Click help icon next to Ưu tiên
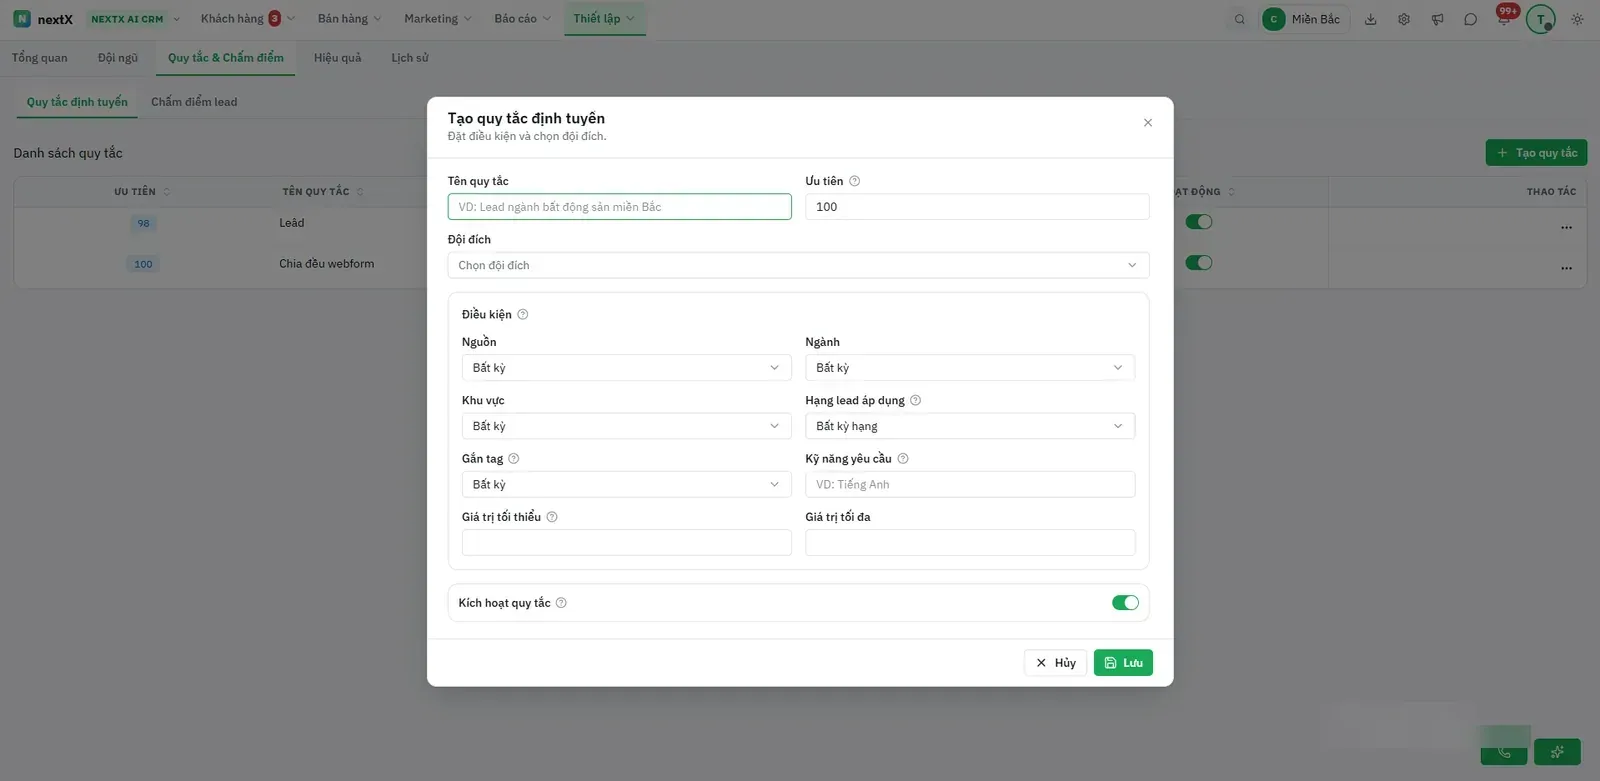Viewport: 1600px width, 781px height. pos(855,181)
